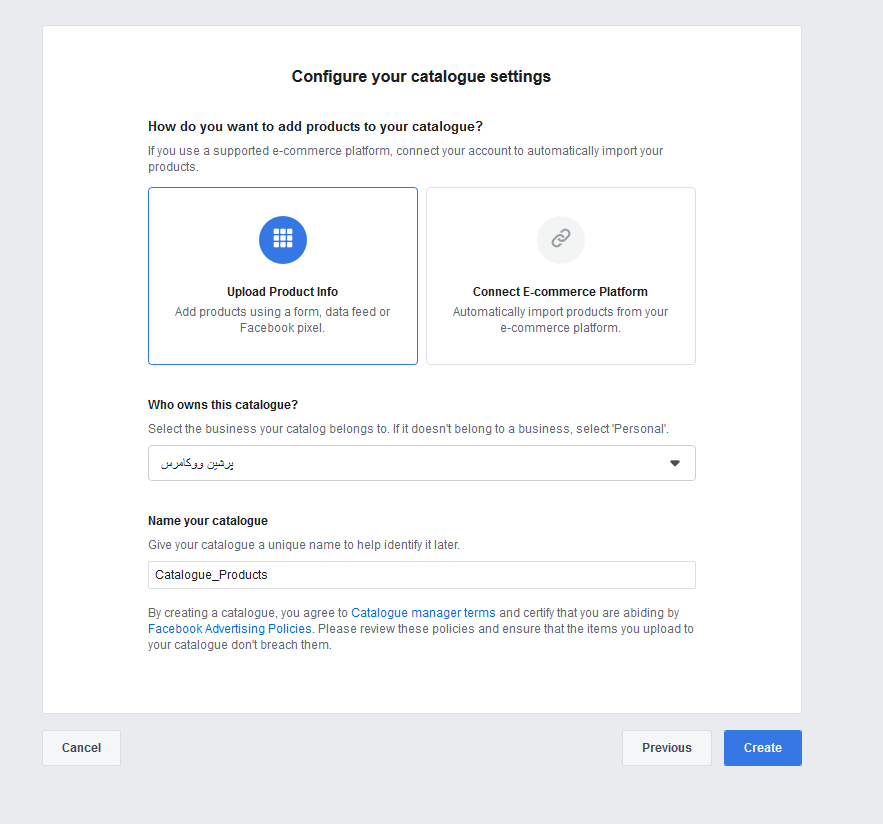Click the "Name your catalogue" label
The height and width of the screenshot is (824, 883).
click(x=208, y=521)
